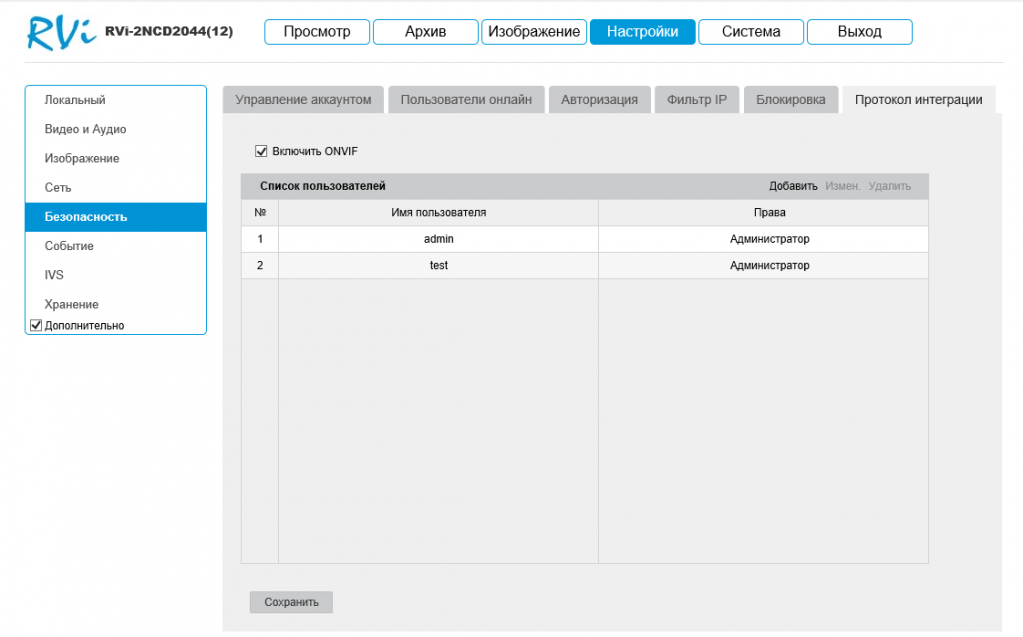
Task: Open the Пользователи онлайн tab
Action: pyautogui.click(x=466, y=100)
